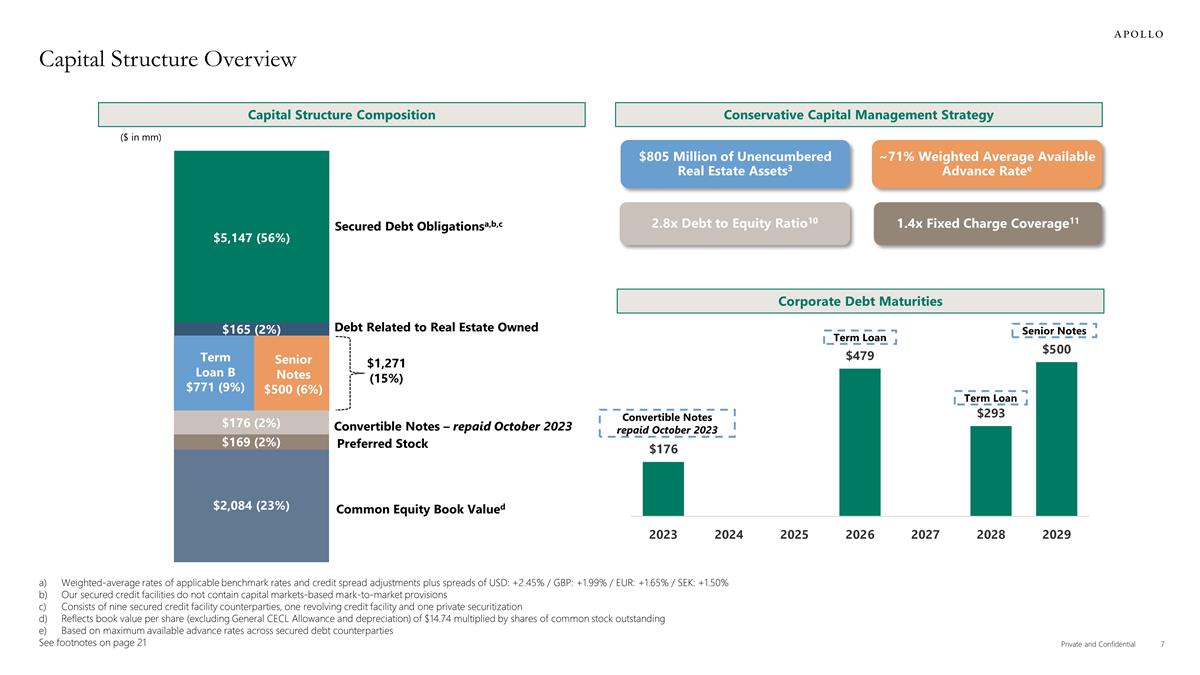Click the $805 Million Unencumbered Real Estate Assets box
This screenshot has width=1200, height=675.
(735, 165)
